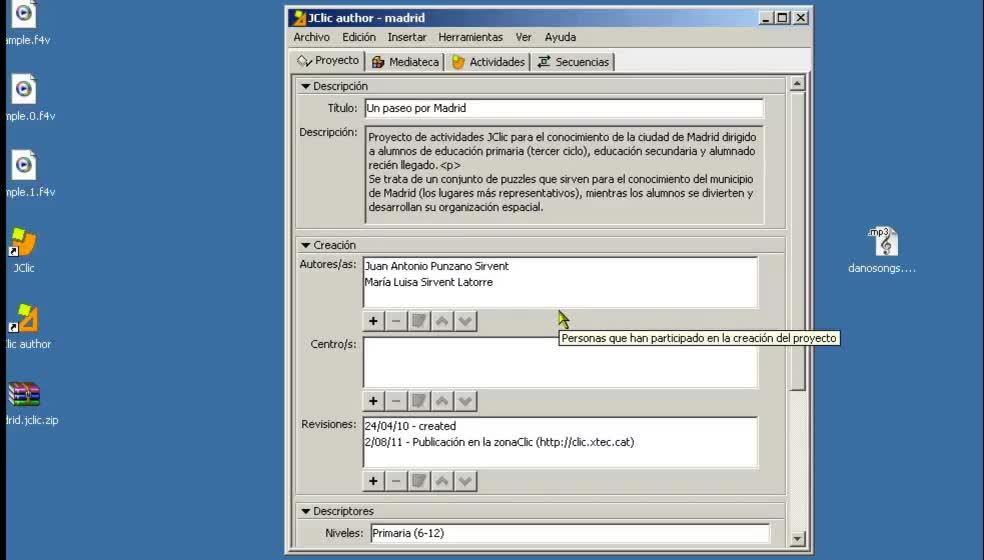Edit selected author entry

pyautogui.click(x=419, y=321)
